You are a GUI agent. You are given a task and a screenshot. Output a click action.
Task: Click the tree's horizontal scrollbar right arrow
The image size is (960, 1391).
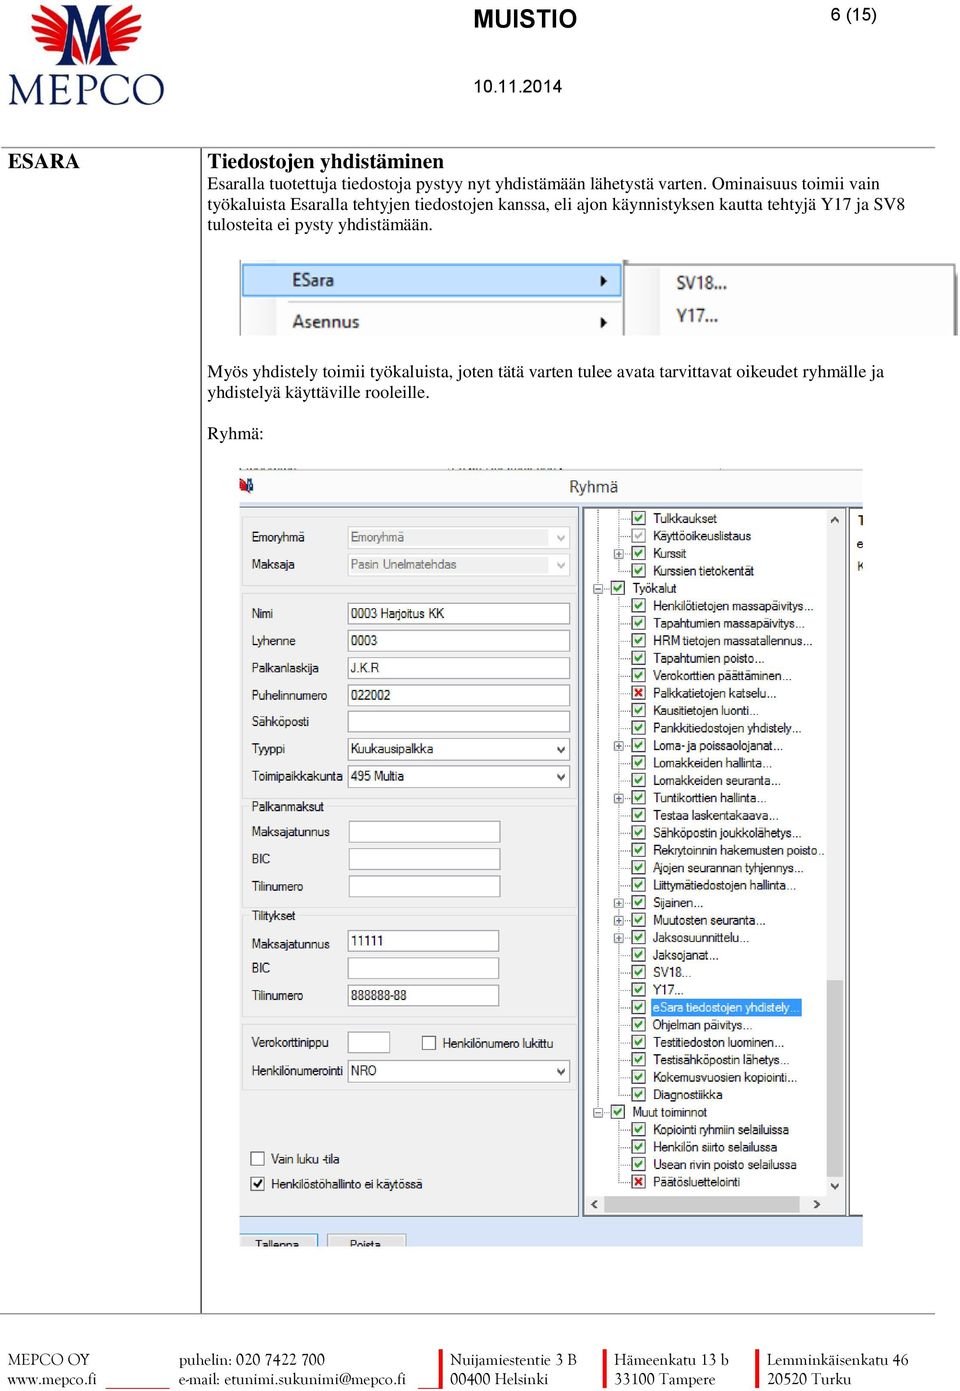816,1204
